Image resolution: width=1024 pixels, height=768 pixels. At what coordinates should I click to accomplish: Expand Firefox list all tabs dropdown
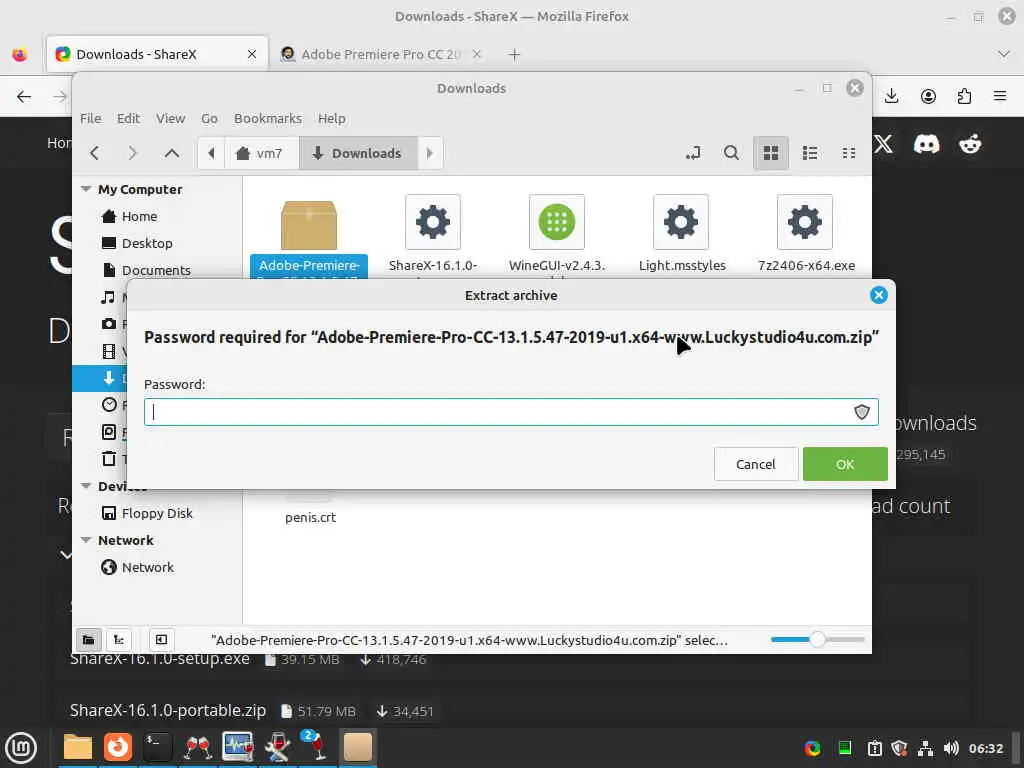[1004, 54]
